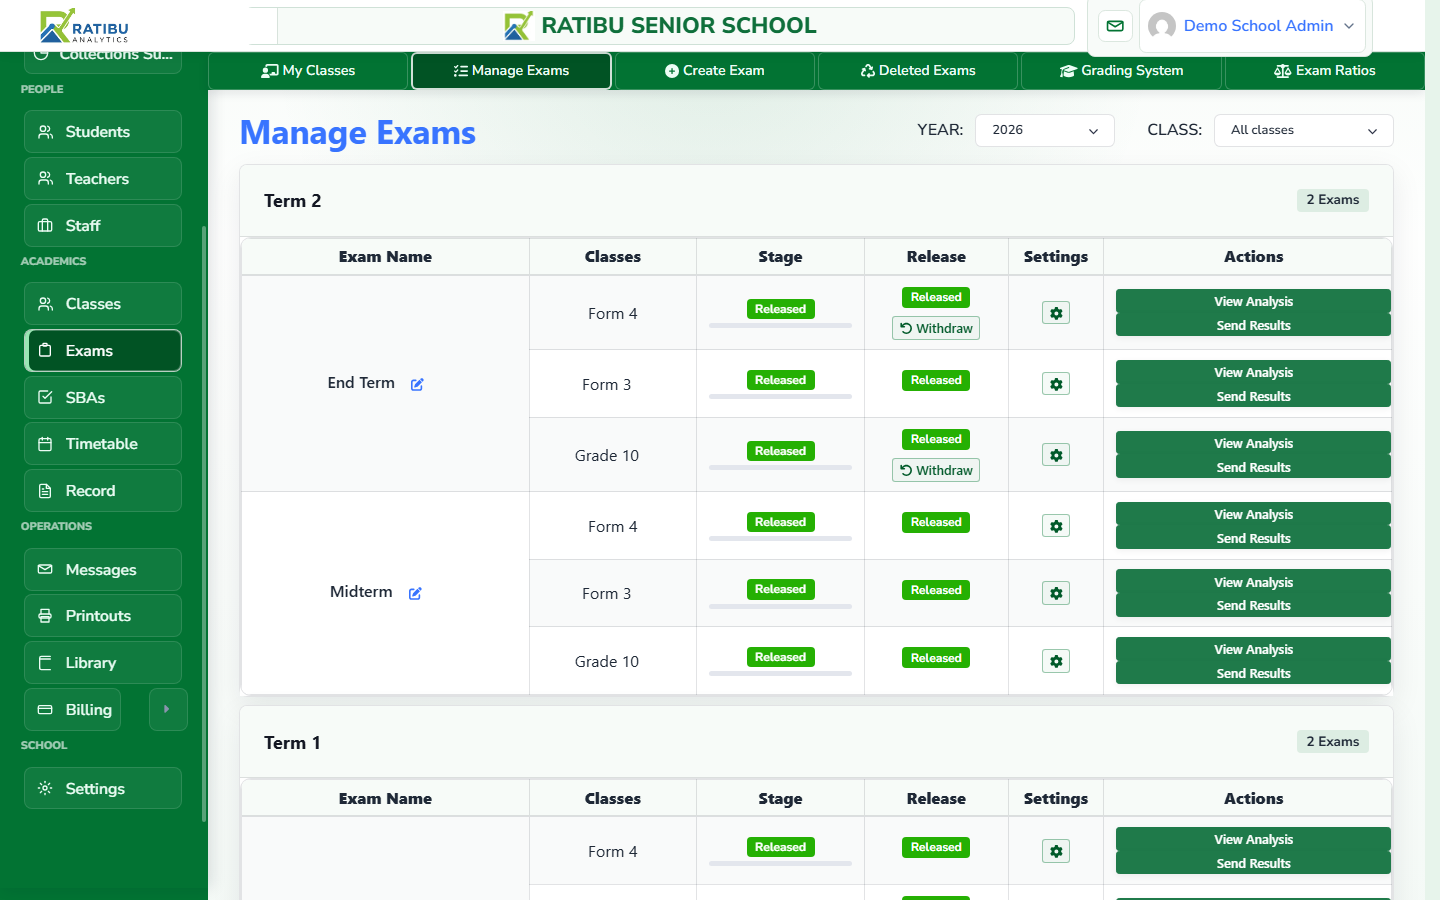Click the End Term Form 4 stage progress bar
Image resolution: width=1440 pixels, height=900 pixels.
(x=780, y=326)
